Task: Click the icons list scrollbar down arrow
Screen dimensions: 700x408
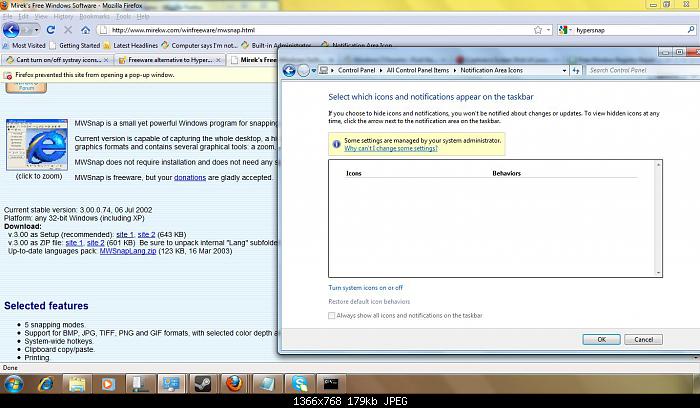Action: pyautogui.click(x=658, y=272)
